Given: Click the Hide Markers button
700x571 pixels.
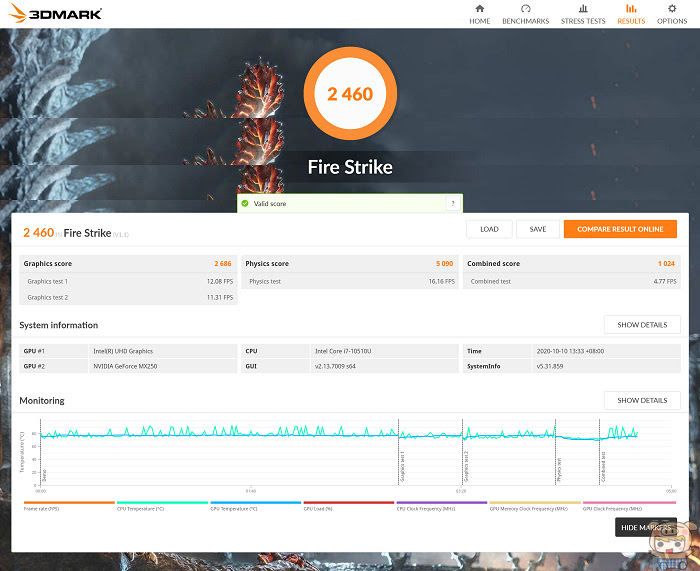Looking at the screenshot, I should pos(646,527).
